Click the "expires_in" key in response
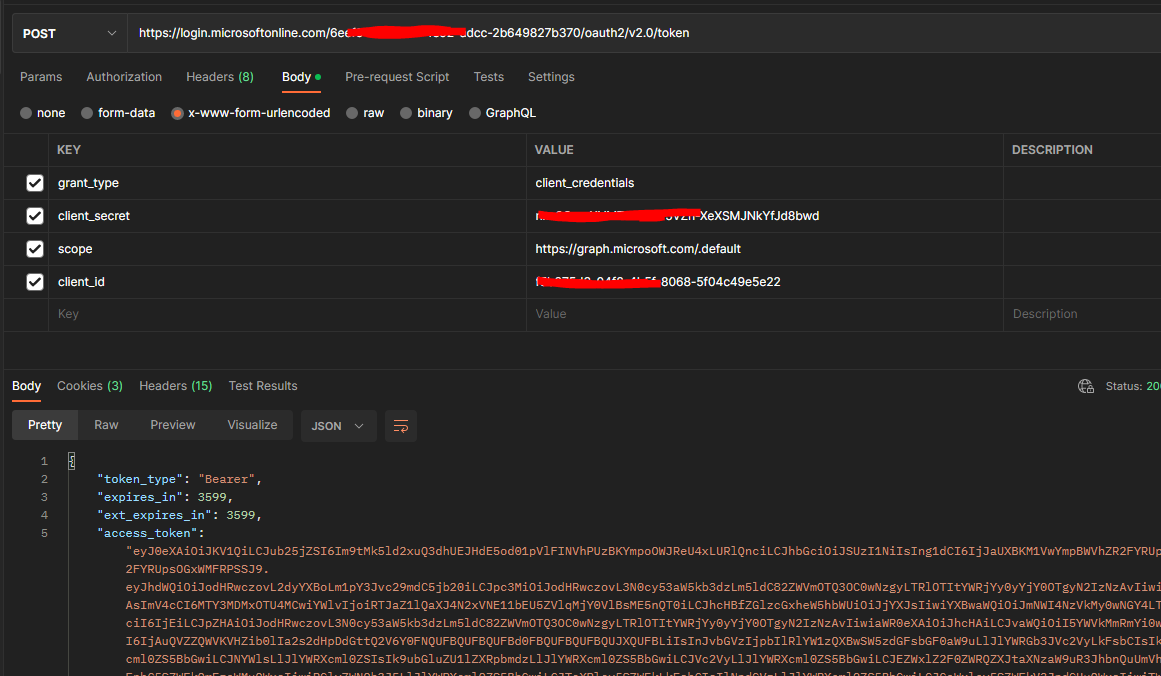 141,497
